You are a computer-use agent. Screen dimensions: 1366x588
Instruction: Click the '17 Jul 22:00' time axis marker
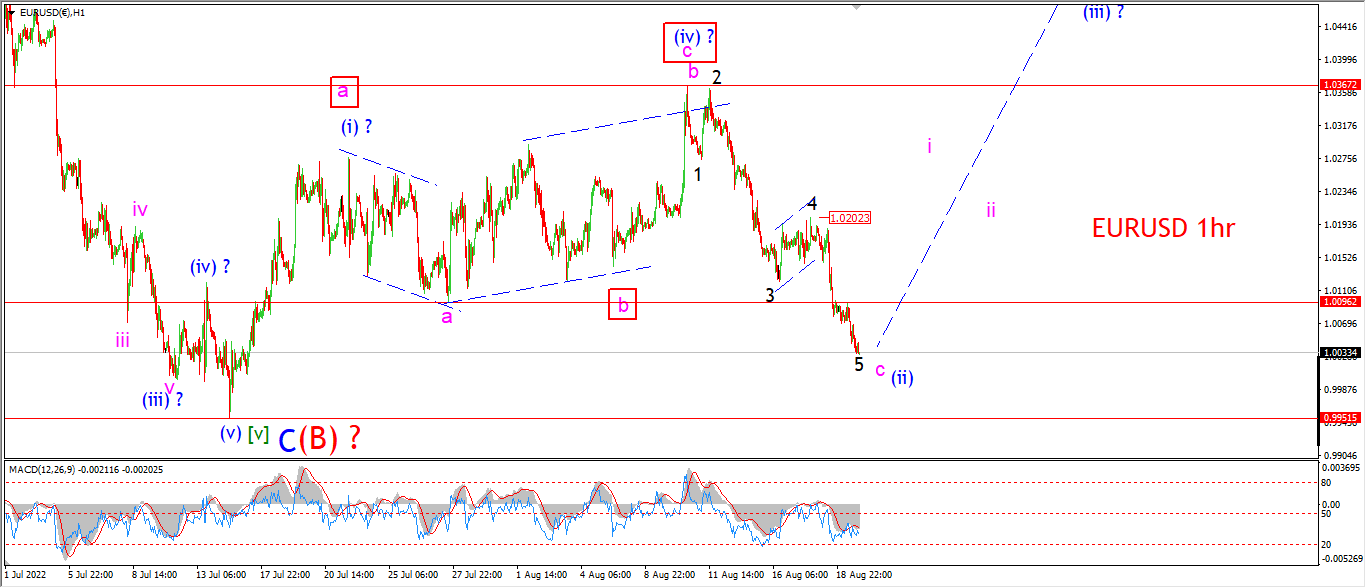[x=284, y=575]
